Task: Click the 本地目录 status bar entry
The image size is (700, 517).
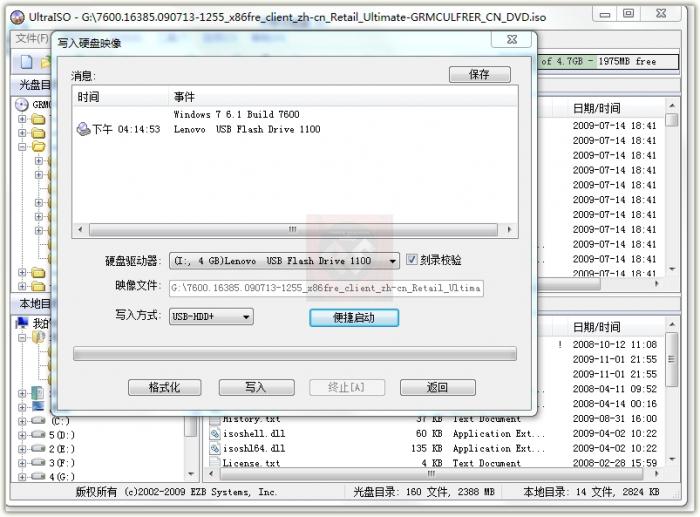Action: 591,492
